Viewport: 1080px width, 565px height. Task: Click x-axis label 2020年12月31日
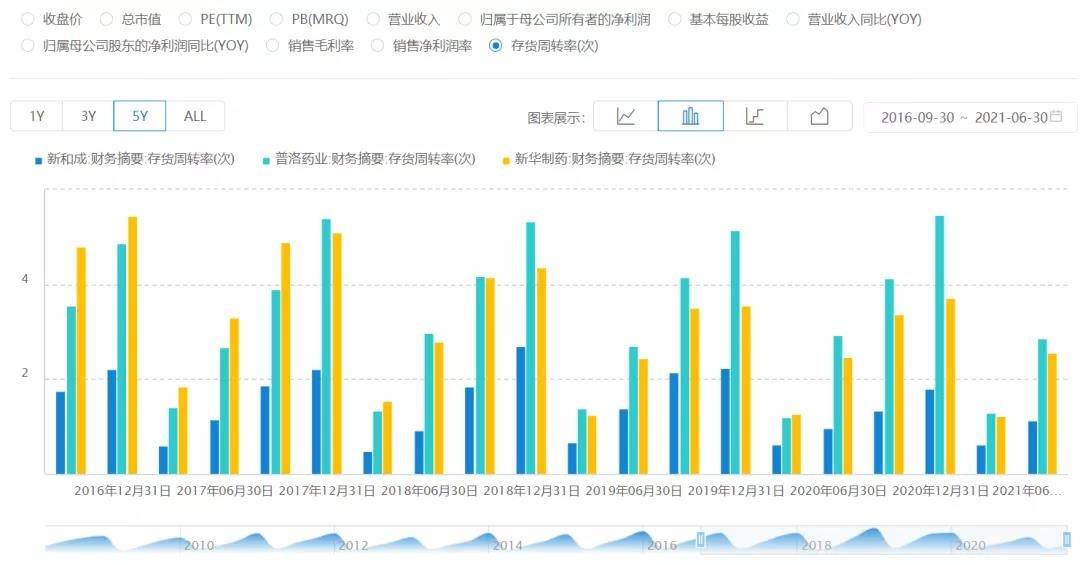click(x=941, y=491)
